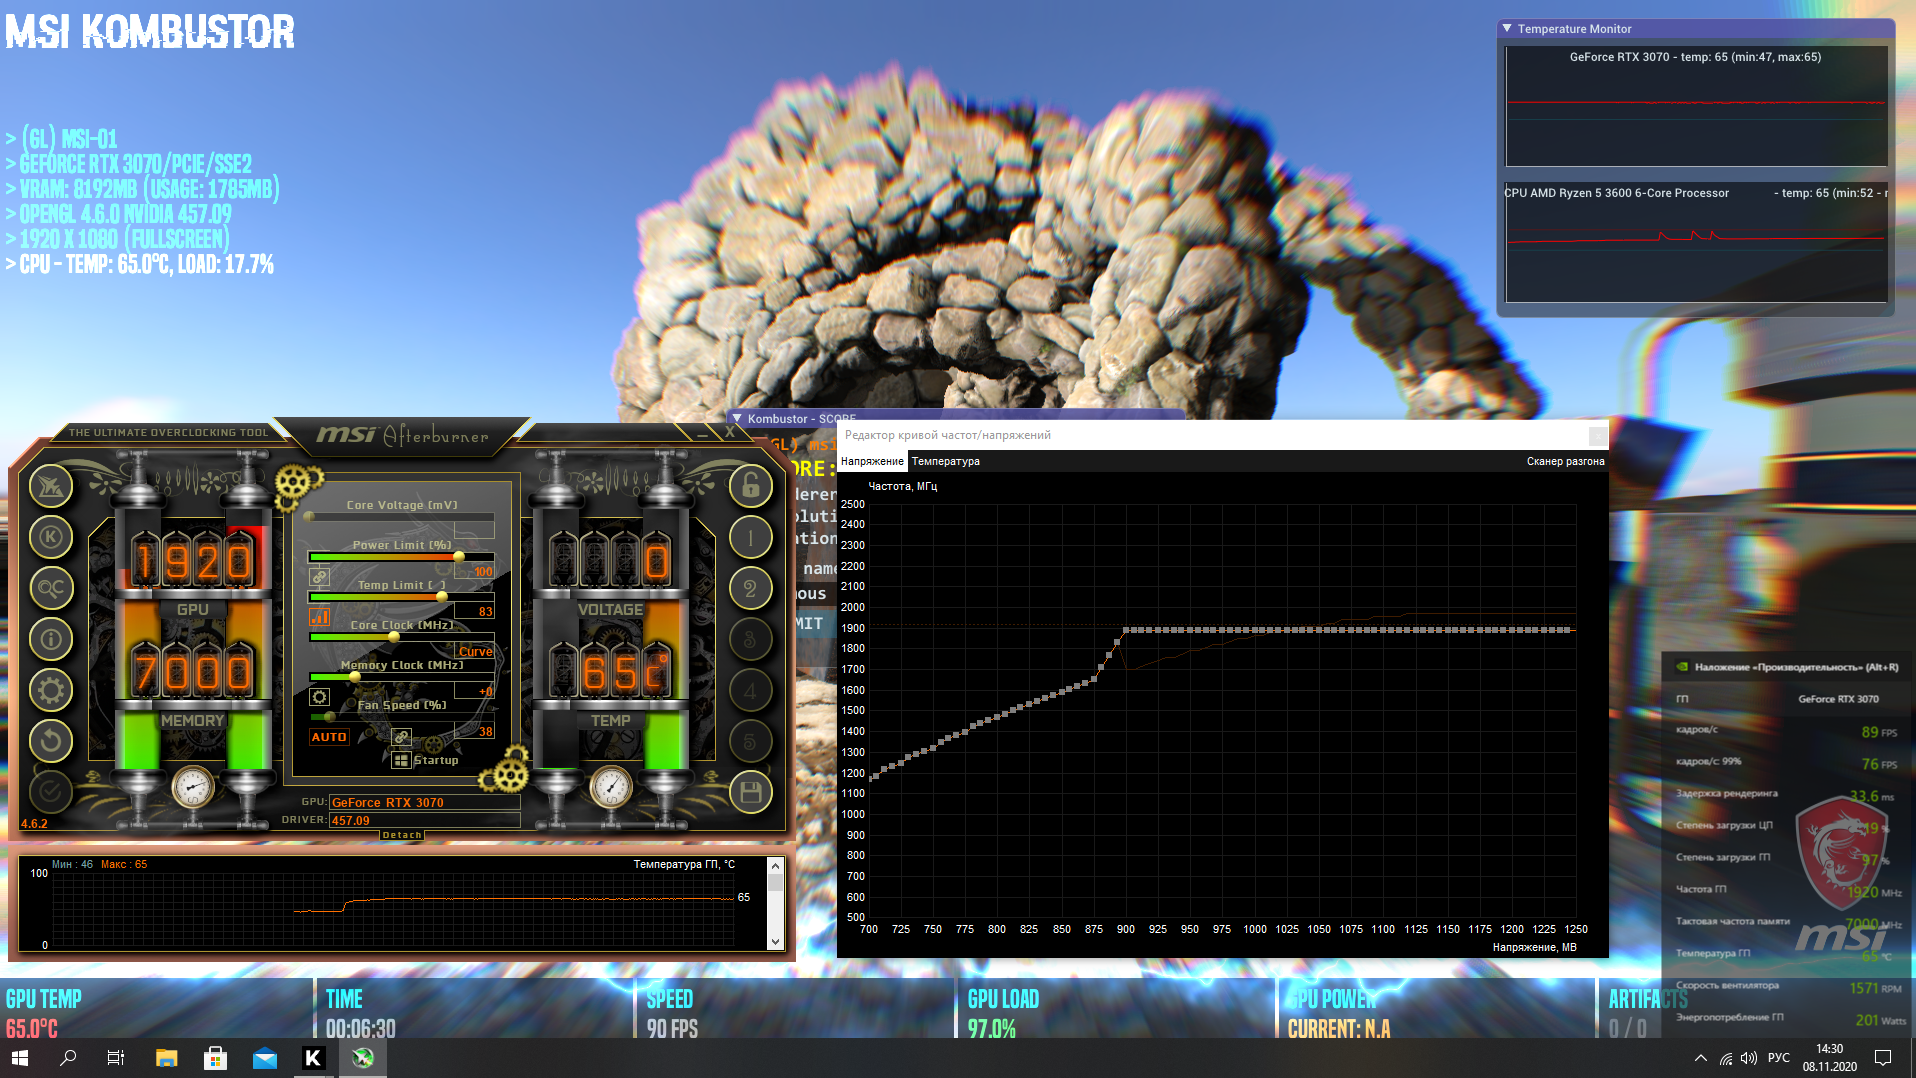The height and width of the screenshot is (1078, 1916).
Task: Open the clock and calendar flyout
Action: [1830, 1058]
